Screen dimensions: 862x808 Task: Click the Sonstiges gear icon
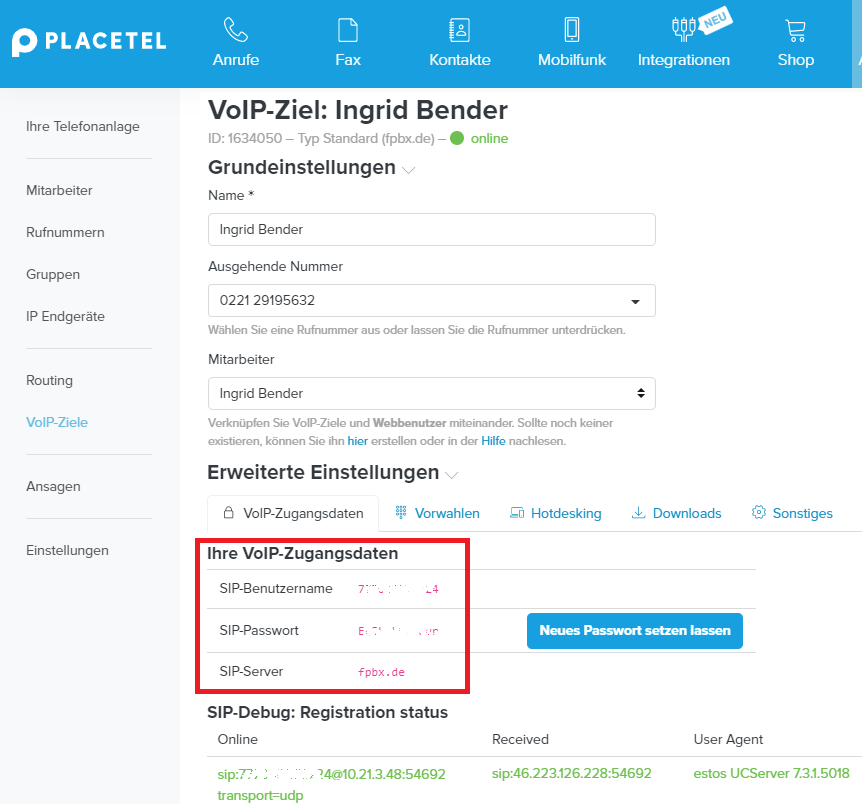tap(759, 513)
